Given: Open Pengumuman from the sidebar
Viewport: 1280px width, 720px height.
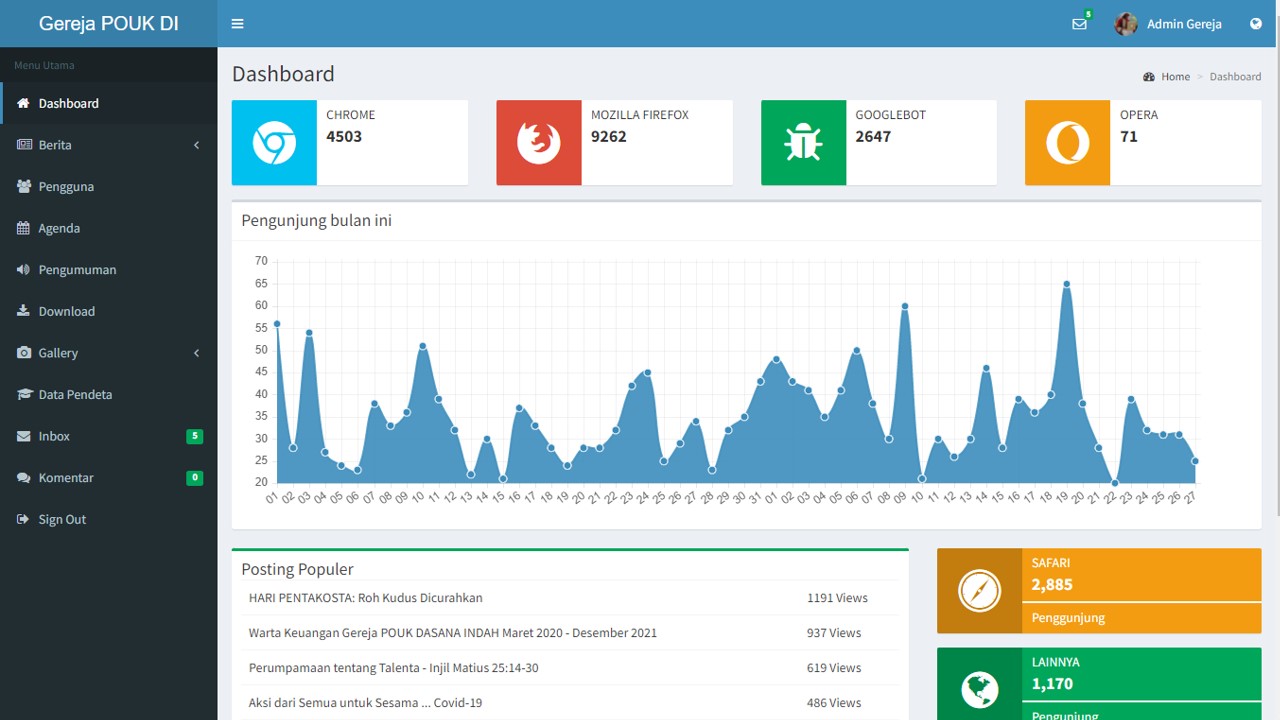Looking at the screenshot, I should (x=77, y=270).
